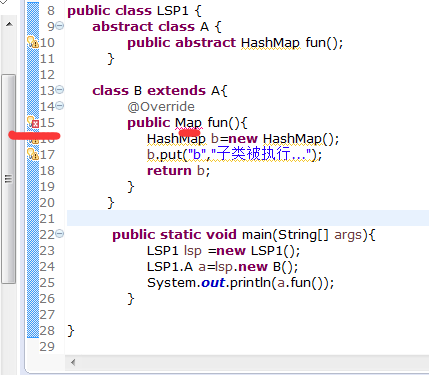Click the warning quick-fix icon on line 10
429x375 pixels.
click(33, 42)
